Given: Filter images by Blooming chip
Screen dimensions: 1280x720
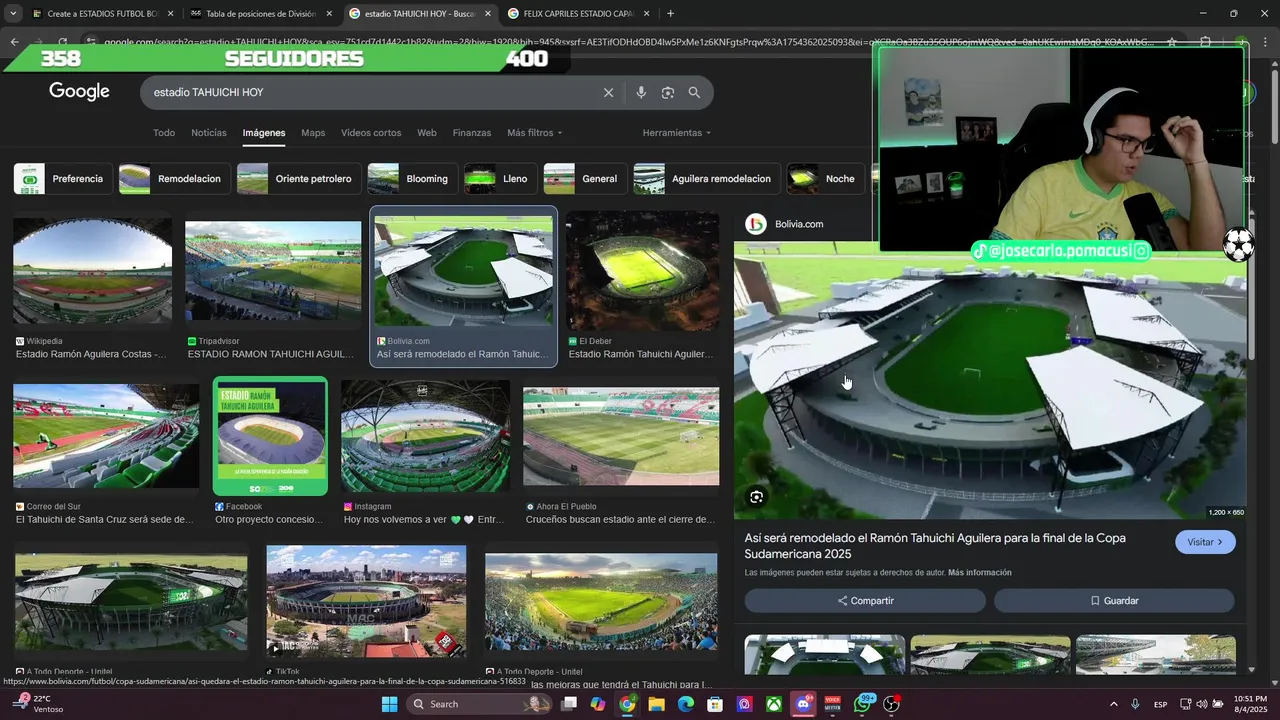Looking at the screenshot, I should (413, 179).
